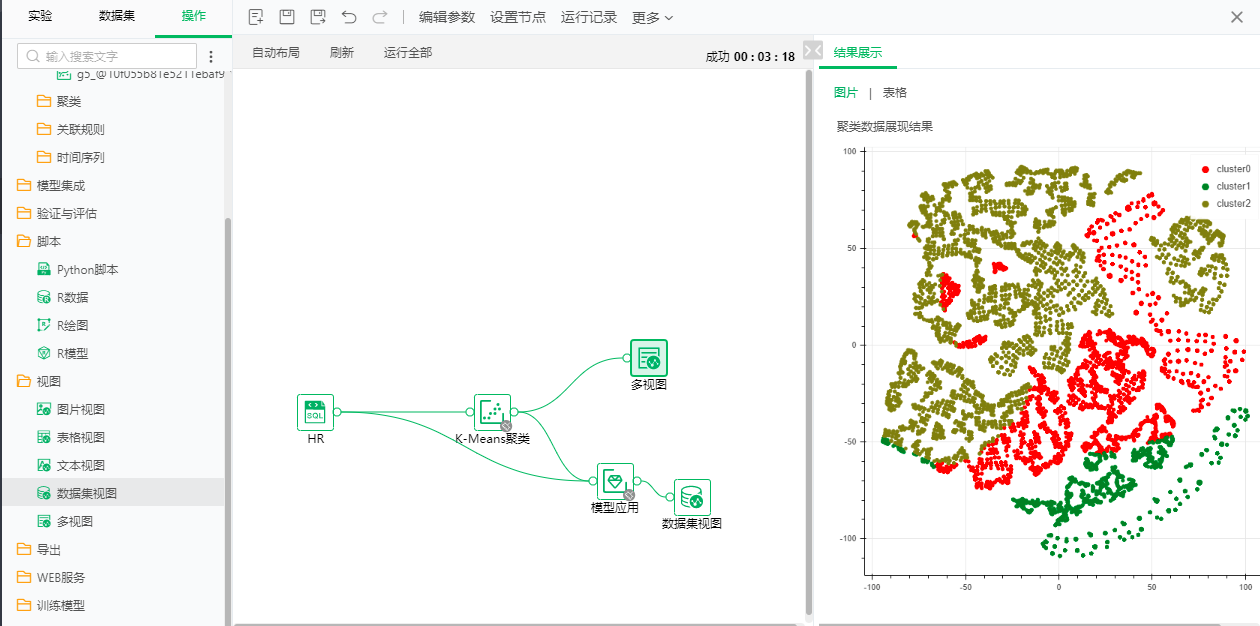Click the save-as toolbar icon

click(x=318, y=17)
